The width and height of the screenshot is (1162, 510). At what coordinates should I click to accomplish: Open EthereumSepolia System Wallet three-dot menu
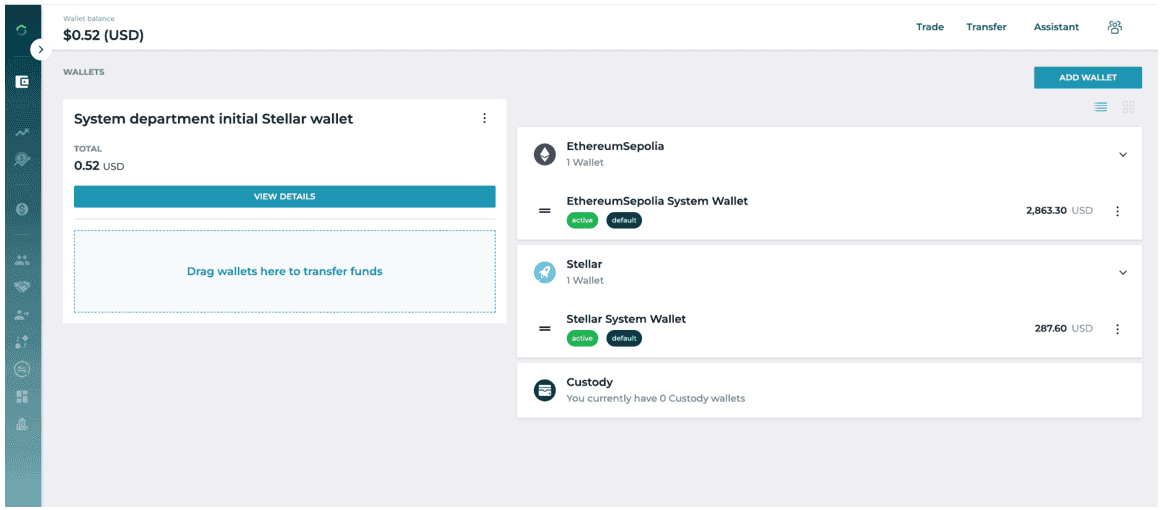coord(1118,211)
